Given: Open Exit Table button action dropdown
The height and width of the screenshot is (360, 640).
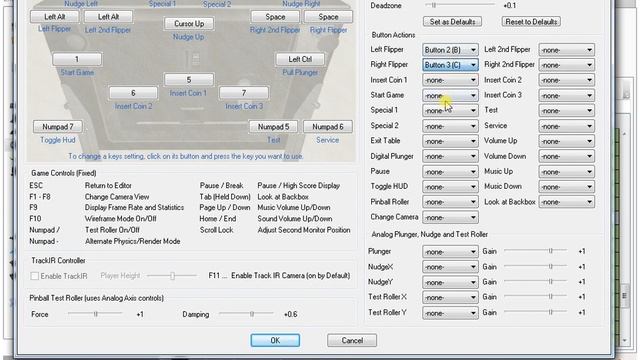Looking at the screenshot, I should click(450, 141).
